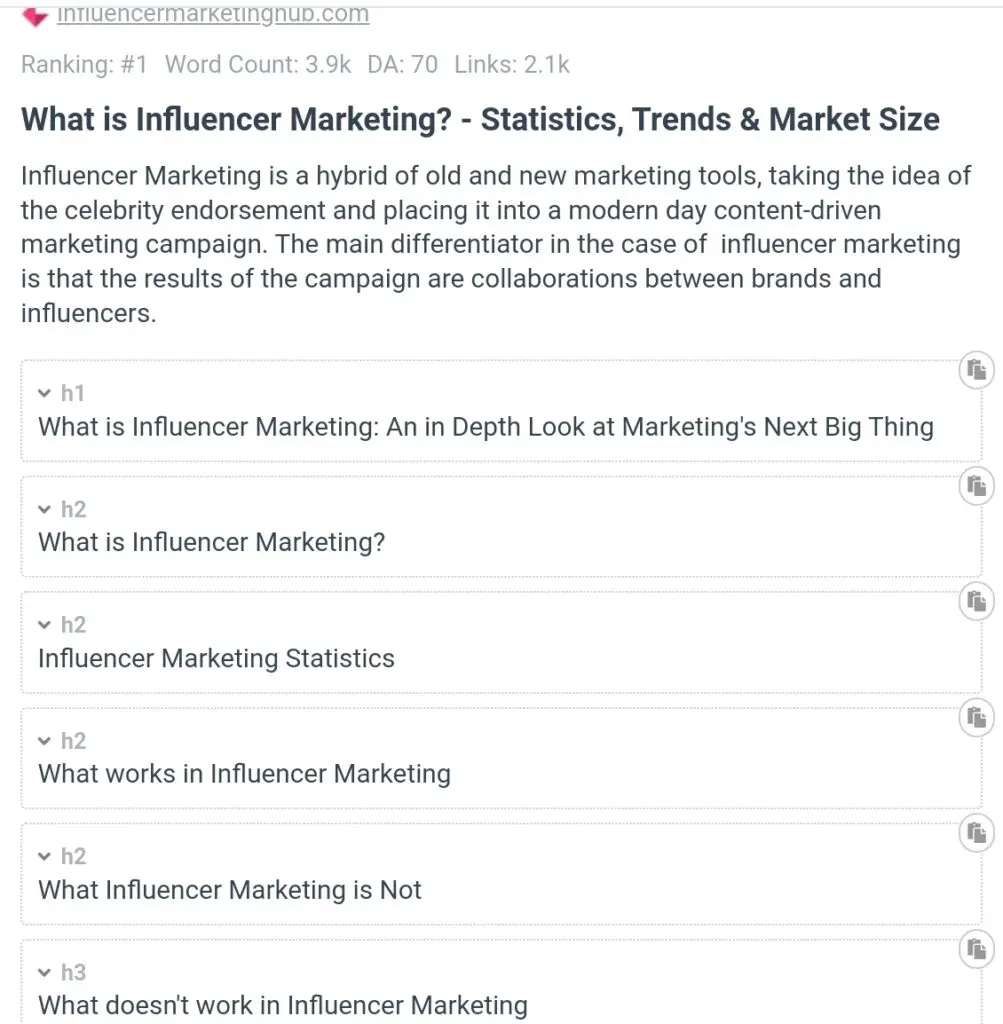Open the influencermarketinghub.com link

coord(213,15)
